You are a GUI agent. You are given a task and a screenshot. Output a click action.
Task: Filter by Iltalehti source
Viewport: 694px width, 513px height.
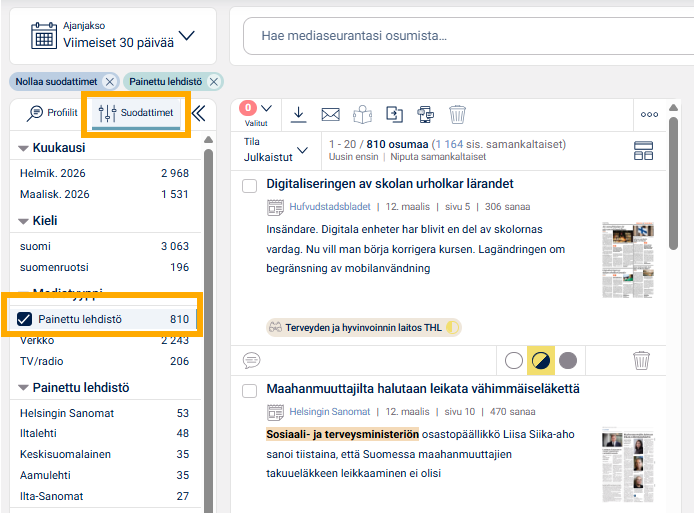(x=104, y=433)
